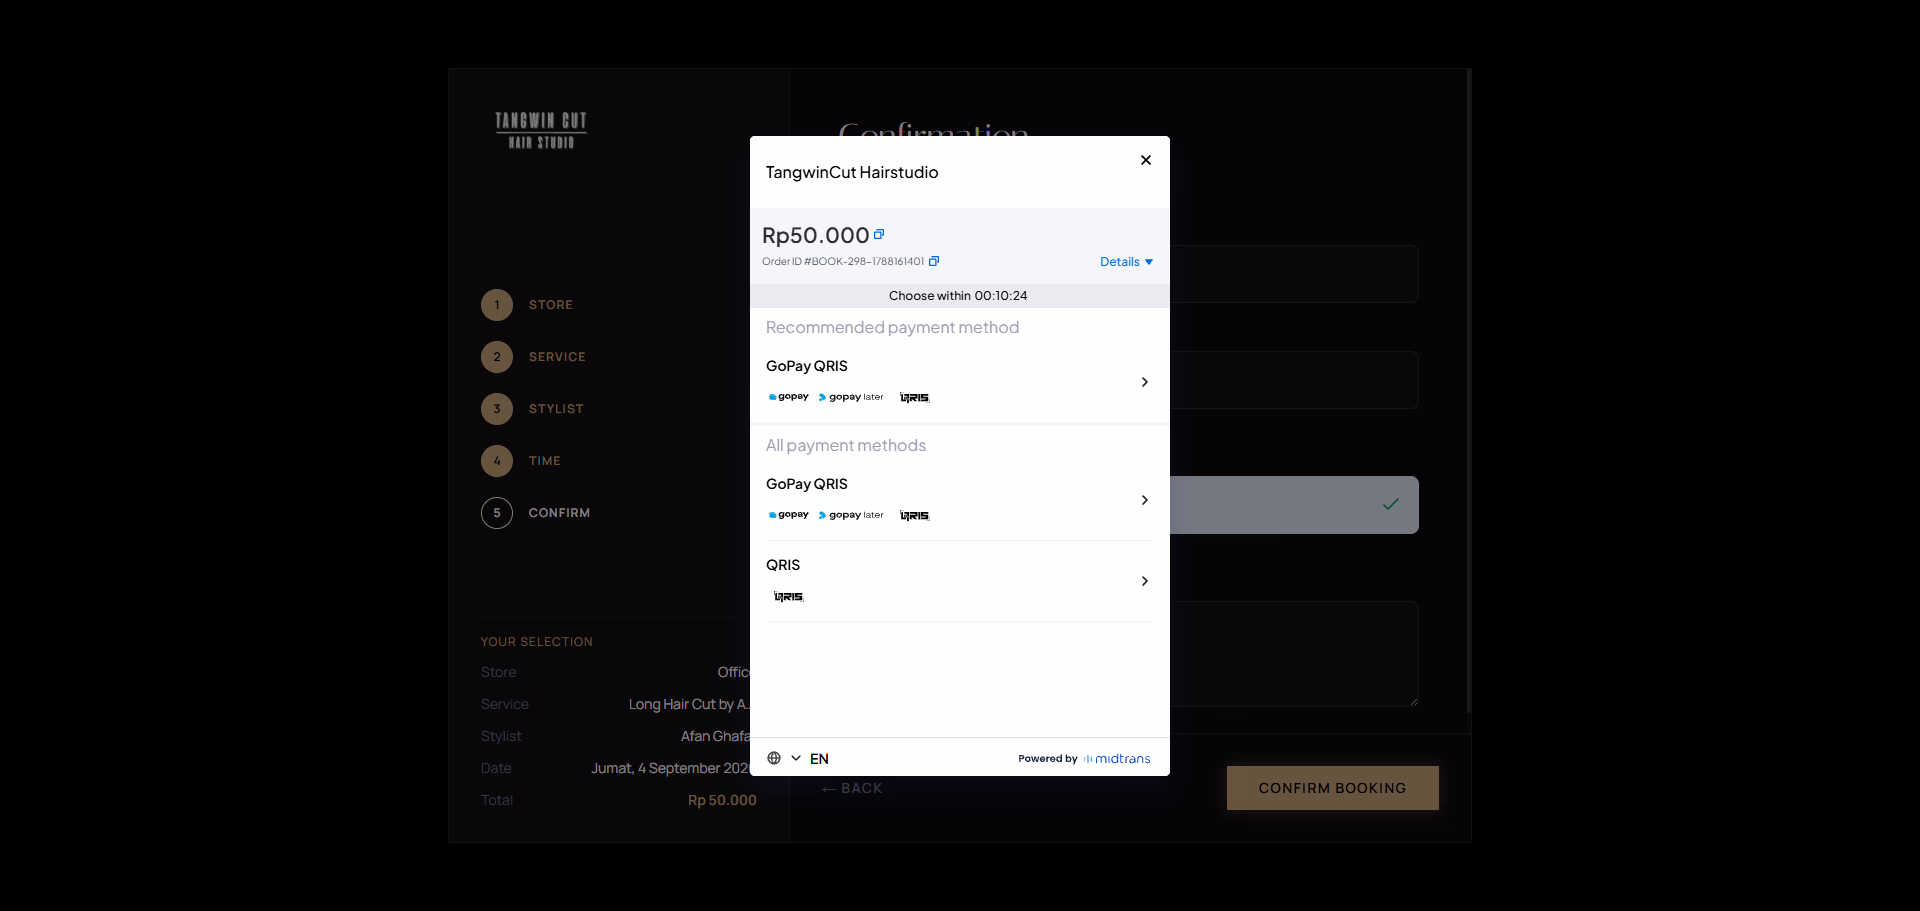Click the gopay logo under All payment methods
The height and width of the screenshot is (911, 1920).
(x=789, y=515)
